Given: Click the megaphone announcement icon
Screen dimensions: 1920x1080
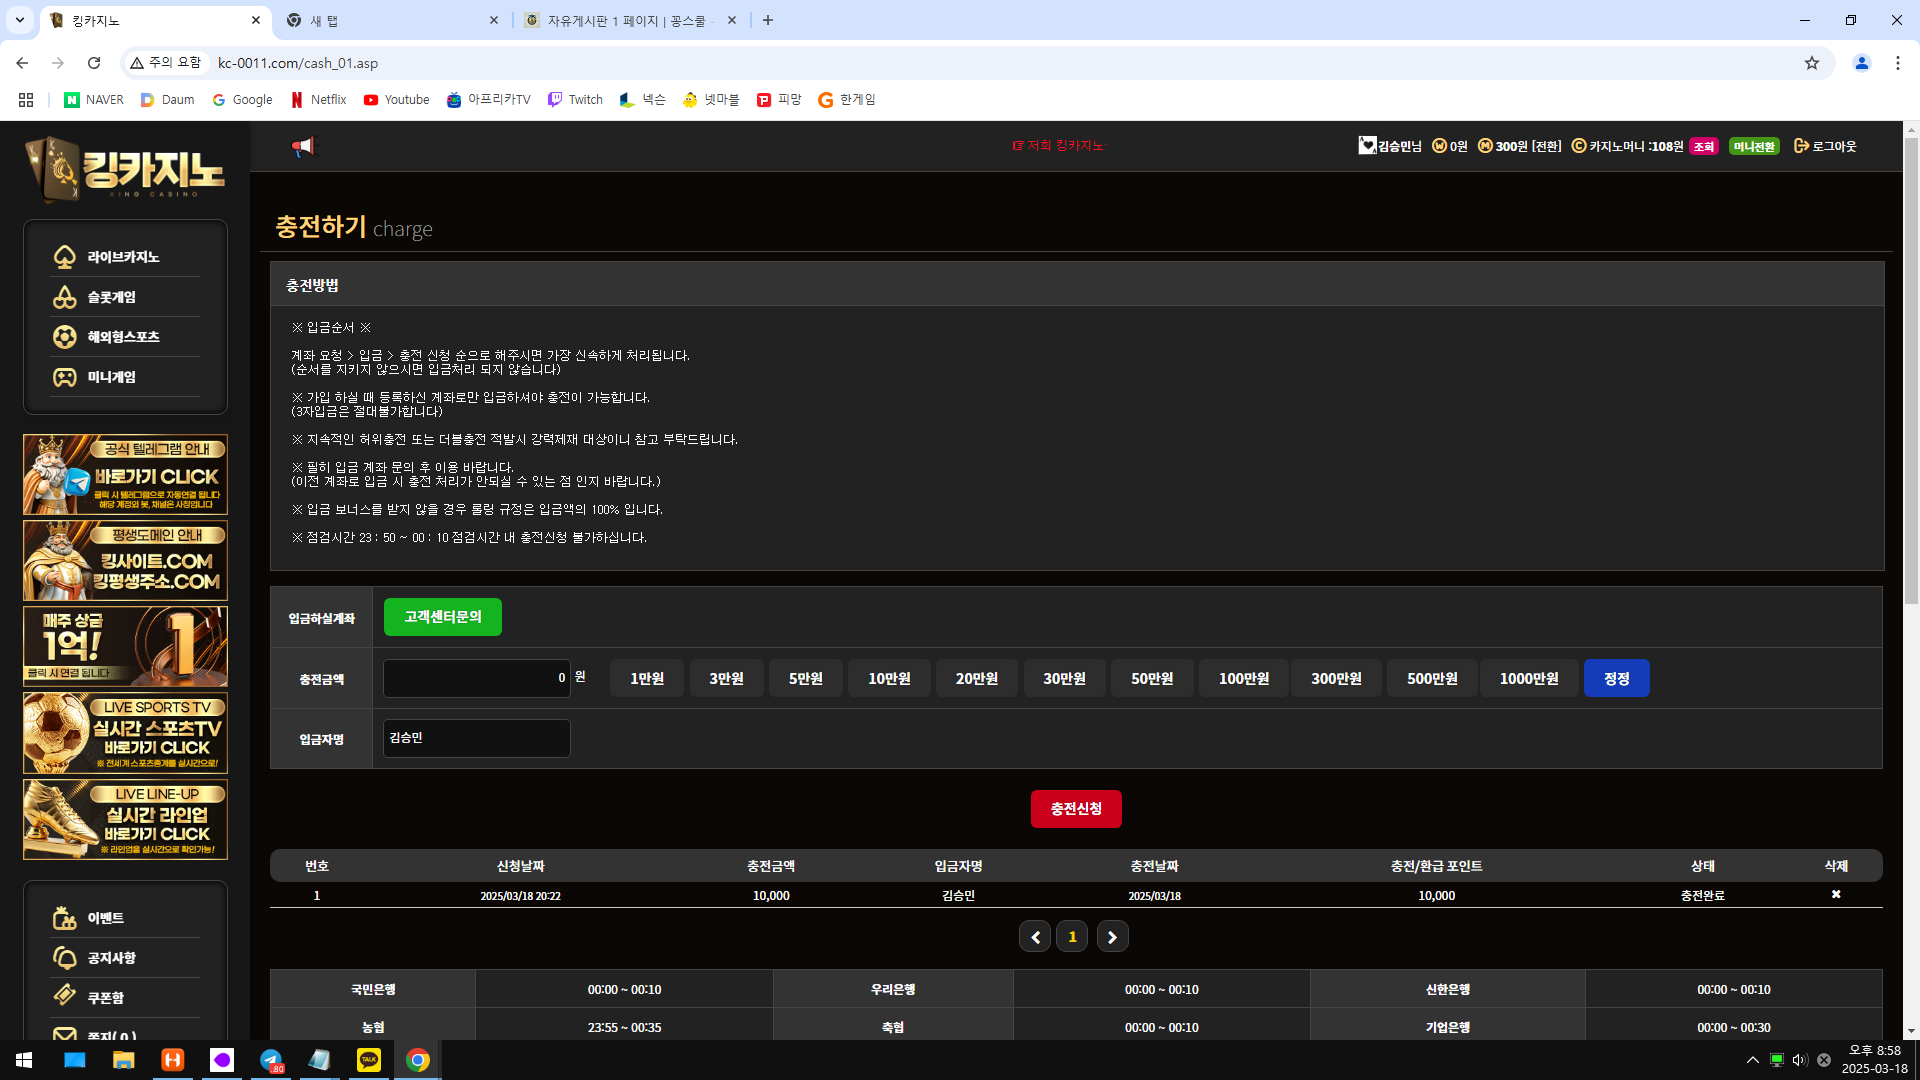Looking at the screenshot, I should (302, 147).
